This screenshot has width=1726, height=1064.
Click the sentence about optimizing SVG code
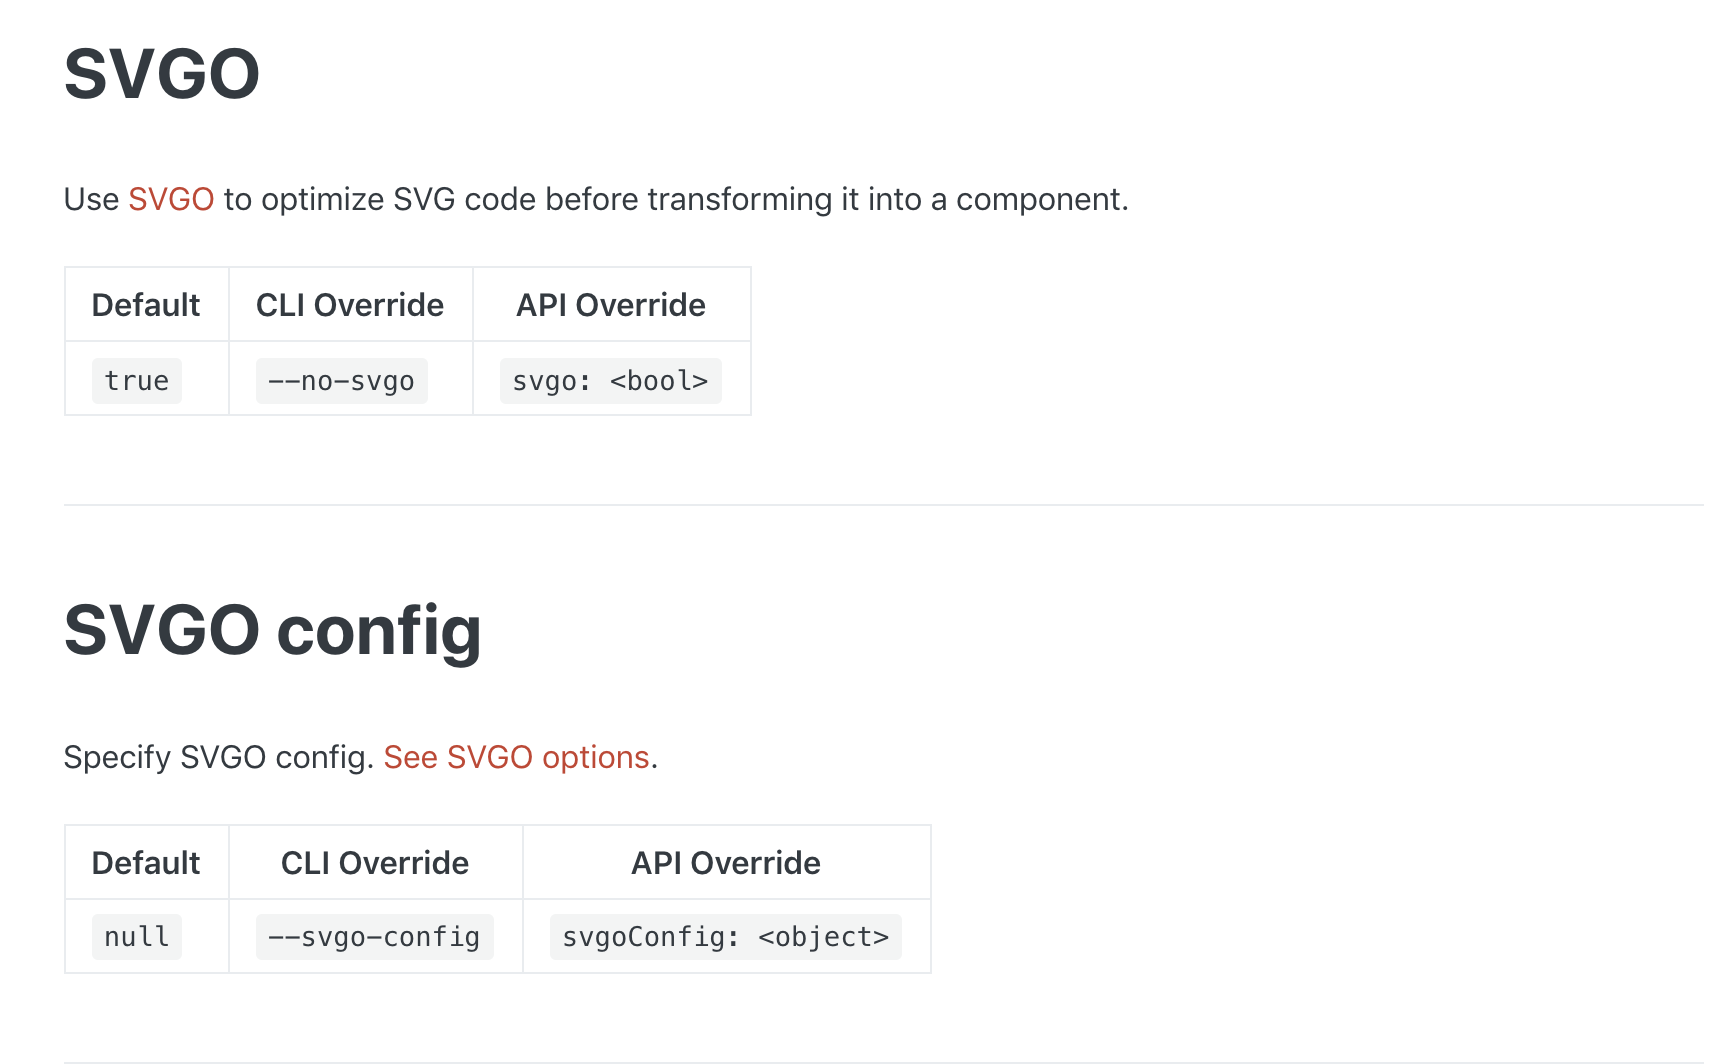pyautogui.click(x=596, y=199)
